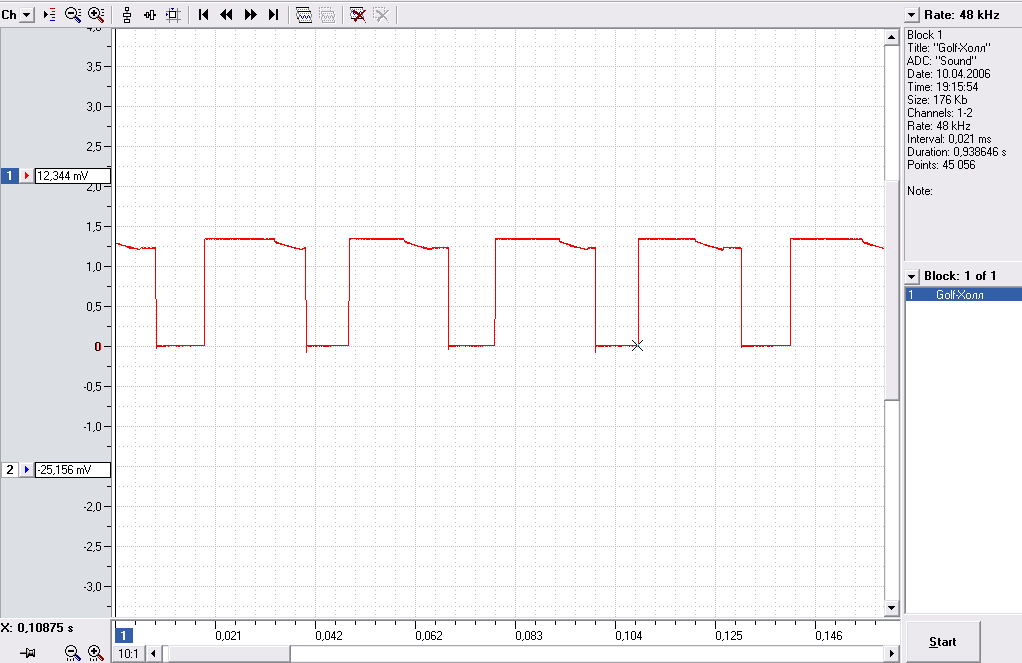Click the delete waveform red X icon
This screenshot has width=1022, height=663.
pos(357,14)
